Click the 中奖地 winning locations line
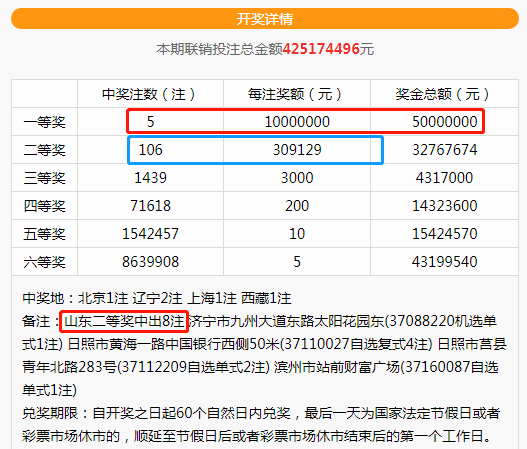The height and width of the screenshot is (449, 527). point(157,298)
